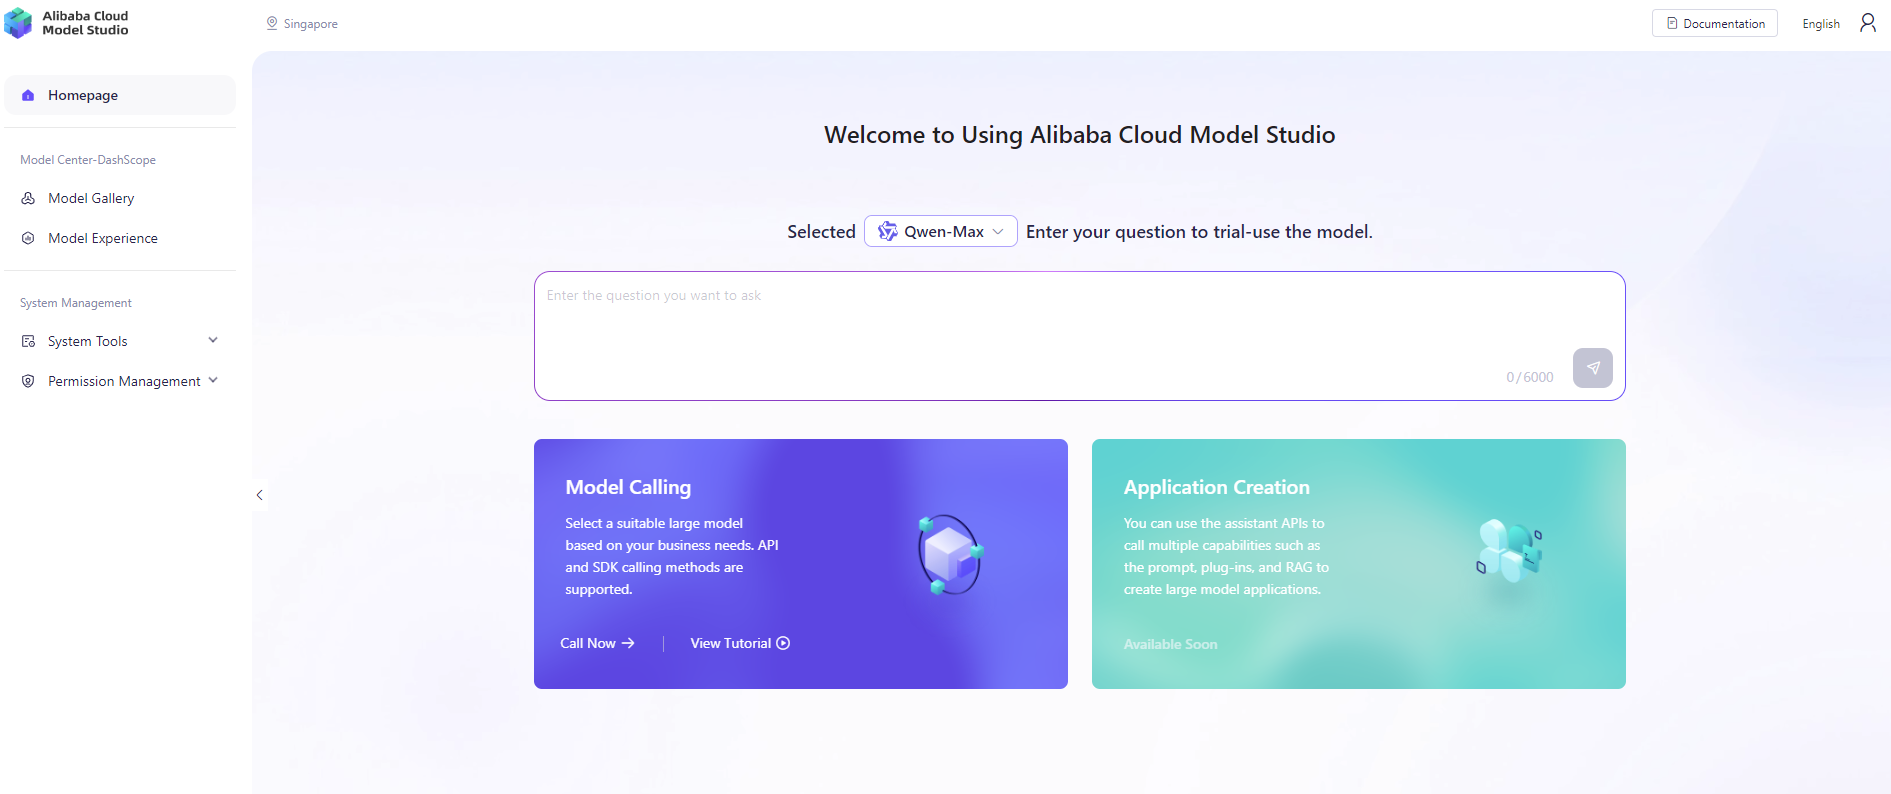Click the Model Gallery icon
Image resolution: width=1891 pixels, height=794 pixels.
[28, 198]
